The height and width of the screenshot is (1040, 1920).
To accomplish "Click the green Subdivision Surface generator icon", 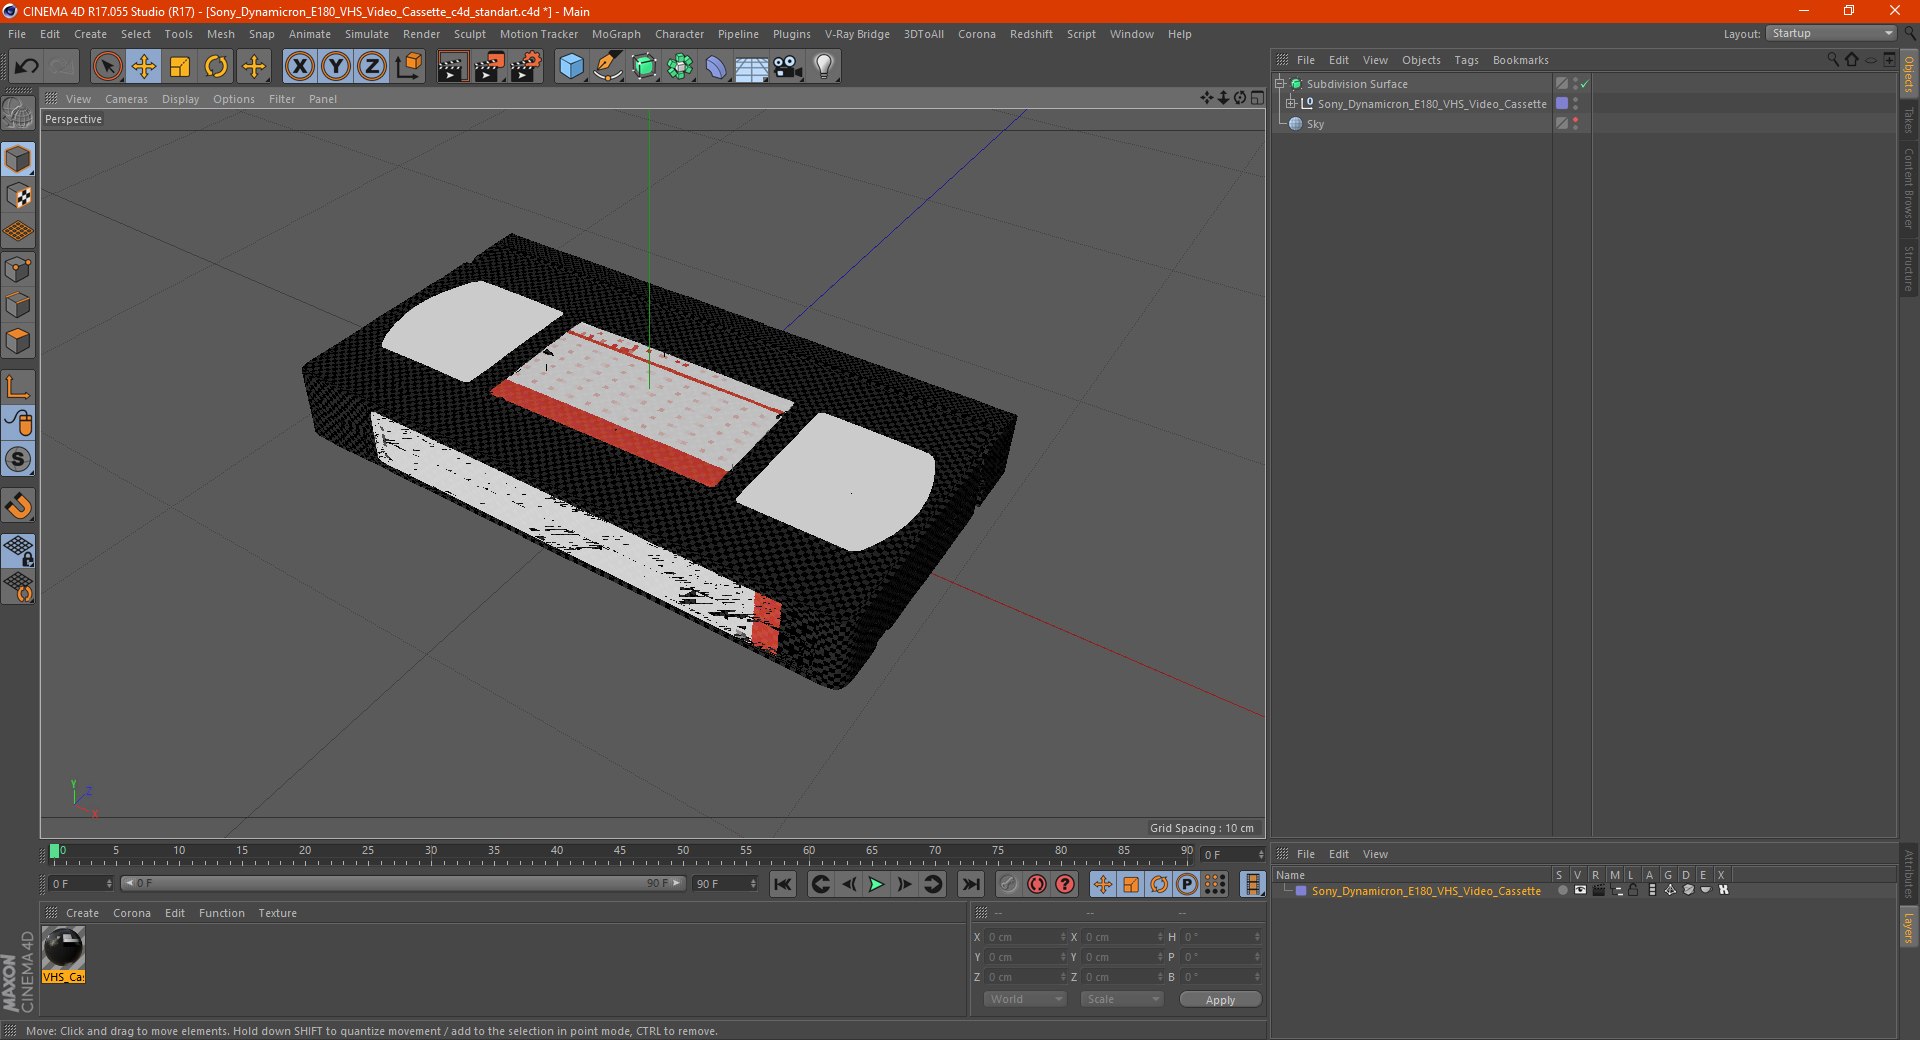I will (x=644, y=67).
